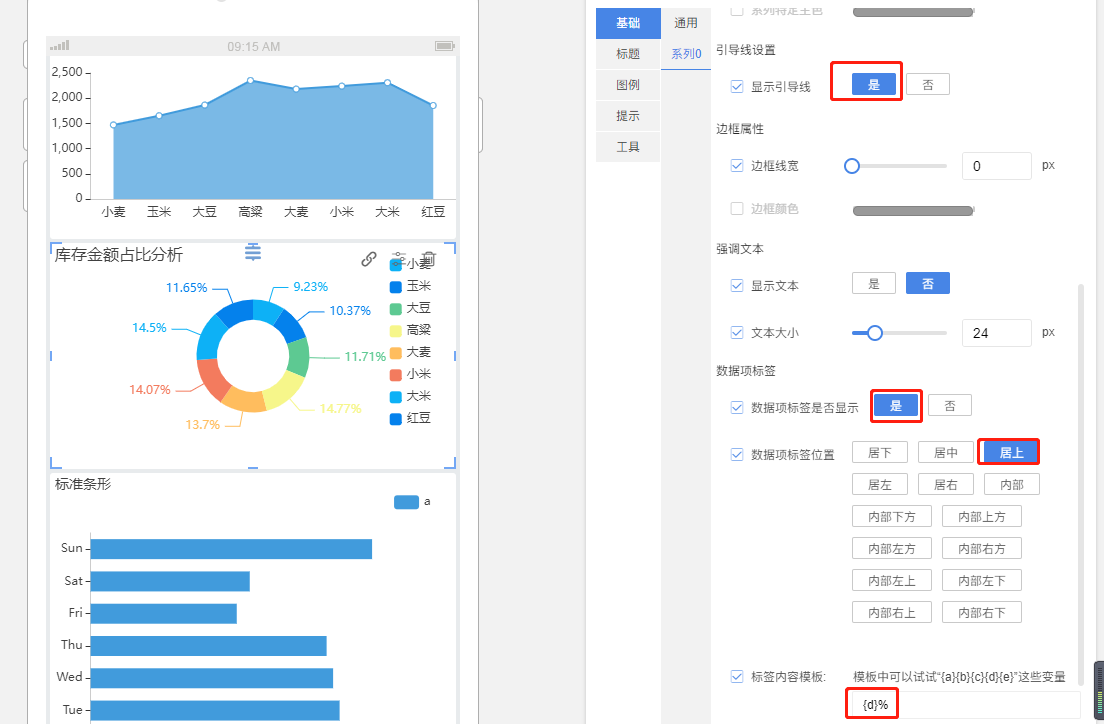This screenshot has height=724, width=1104.
Task: Uncheck the 数据项标签位置 checkbox
Action: coord(737,454)
